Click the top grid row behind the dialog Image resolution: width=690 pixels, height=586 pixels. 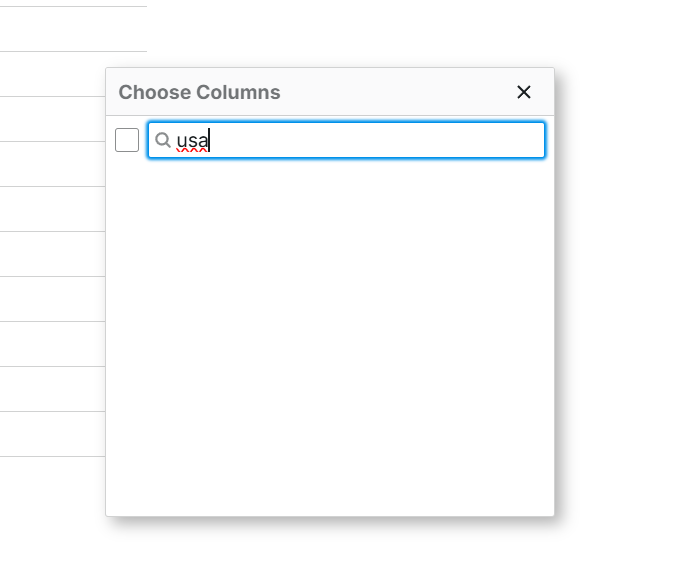73,29
